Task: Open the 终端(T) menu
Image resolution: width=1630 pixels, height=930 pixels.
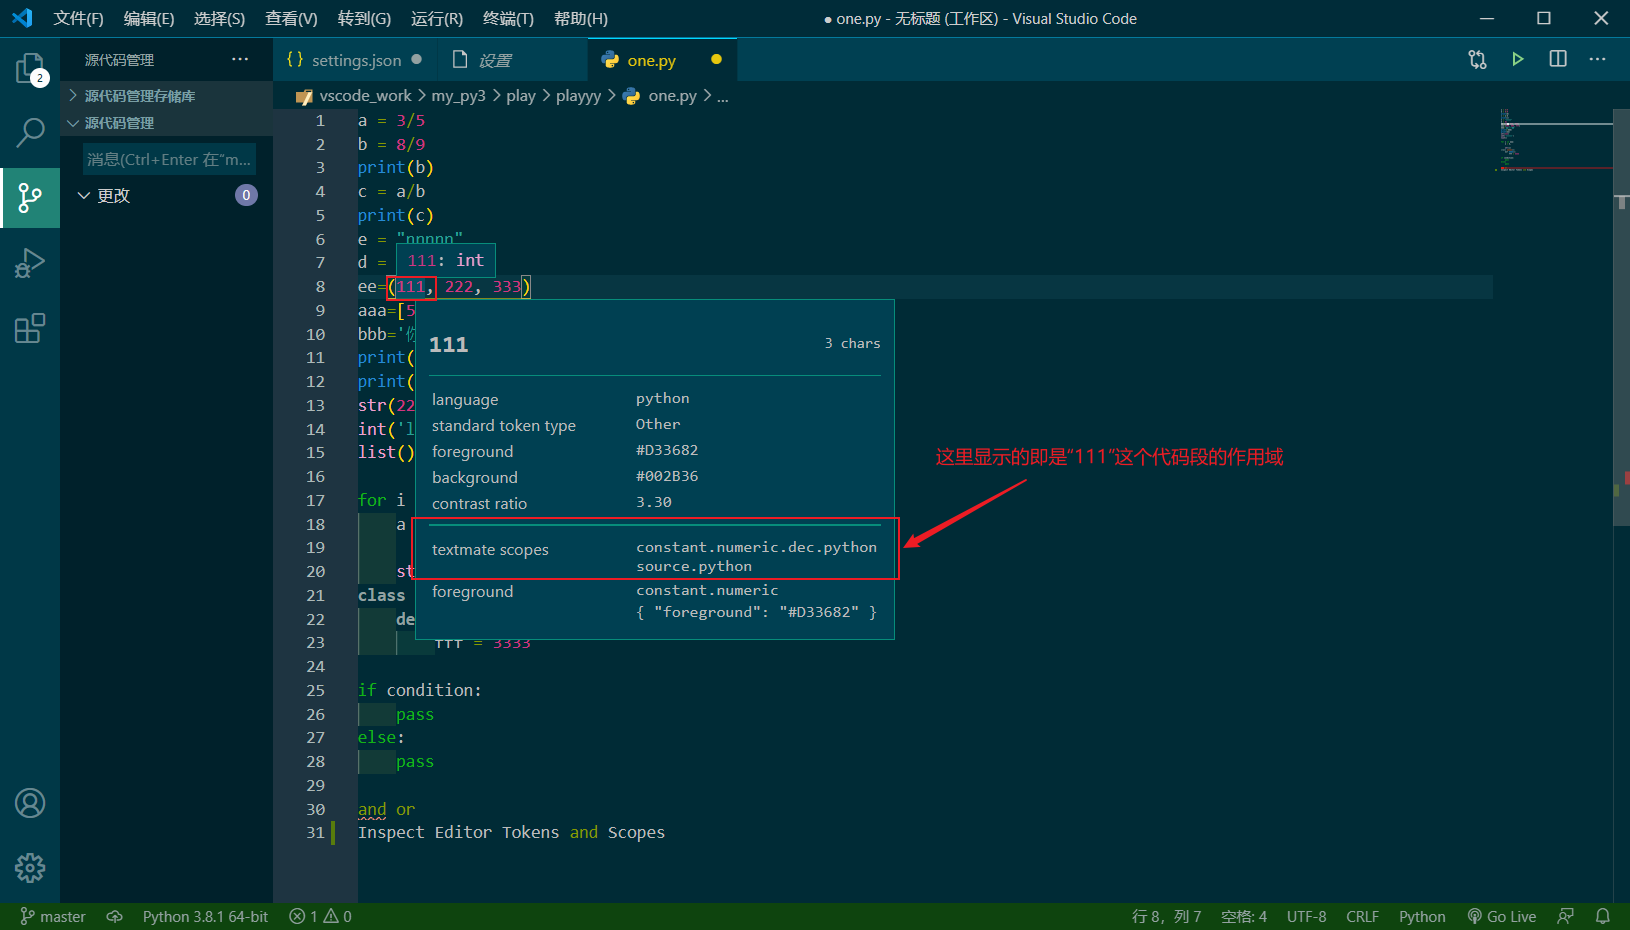Action: 508,18
